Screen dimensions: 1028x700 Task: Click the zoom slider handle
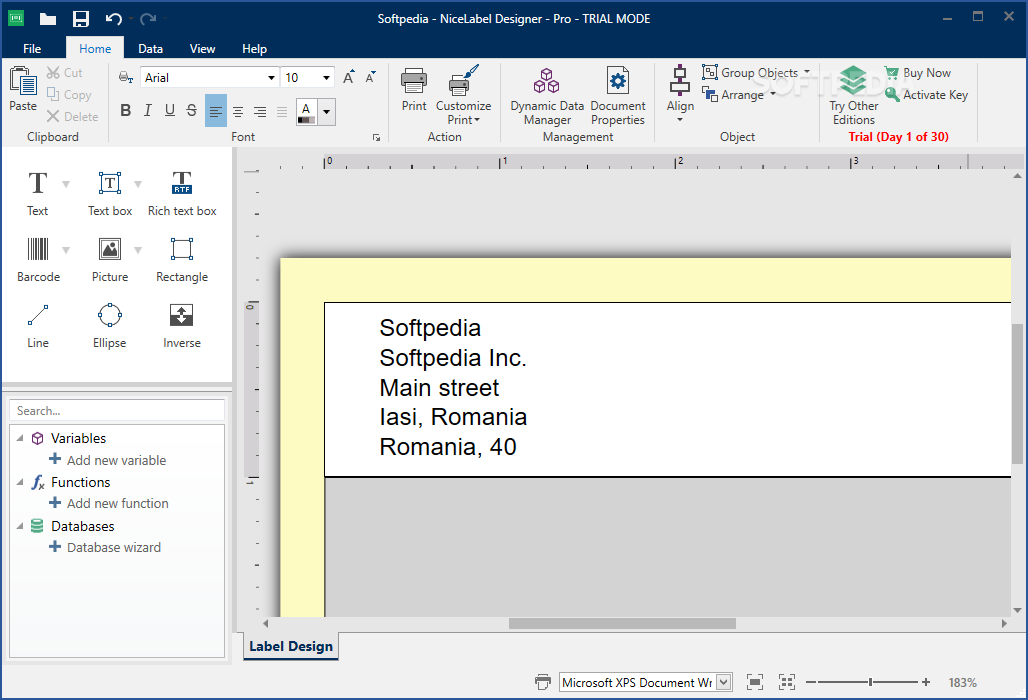(x=871, y=682)
